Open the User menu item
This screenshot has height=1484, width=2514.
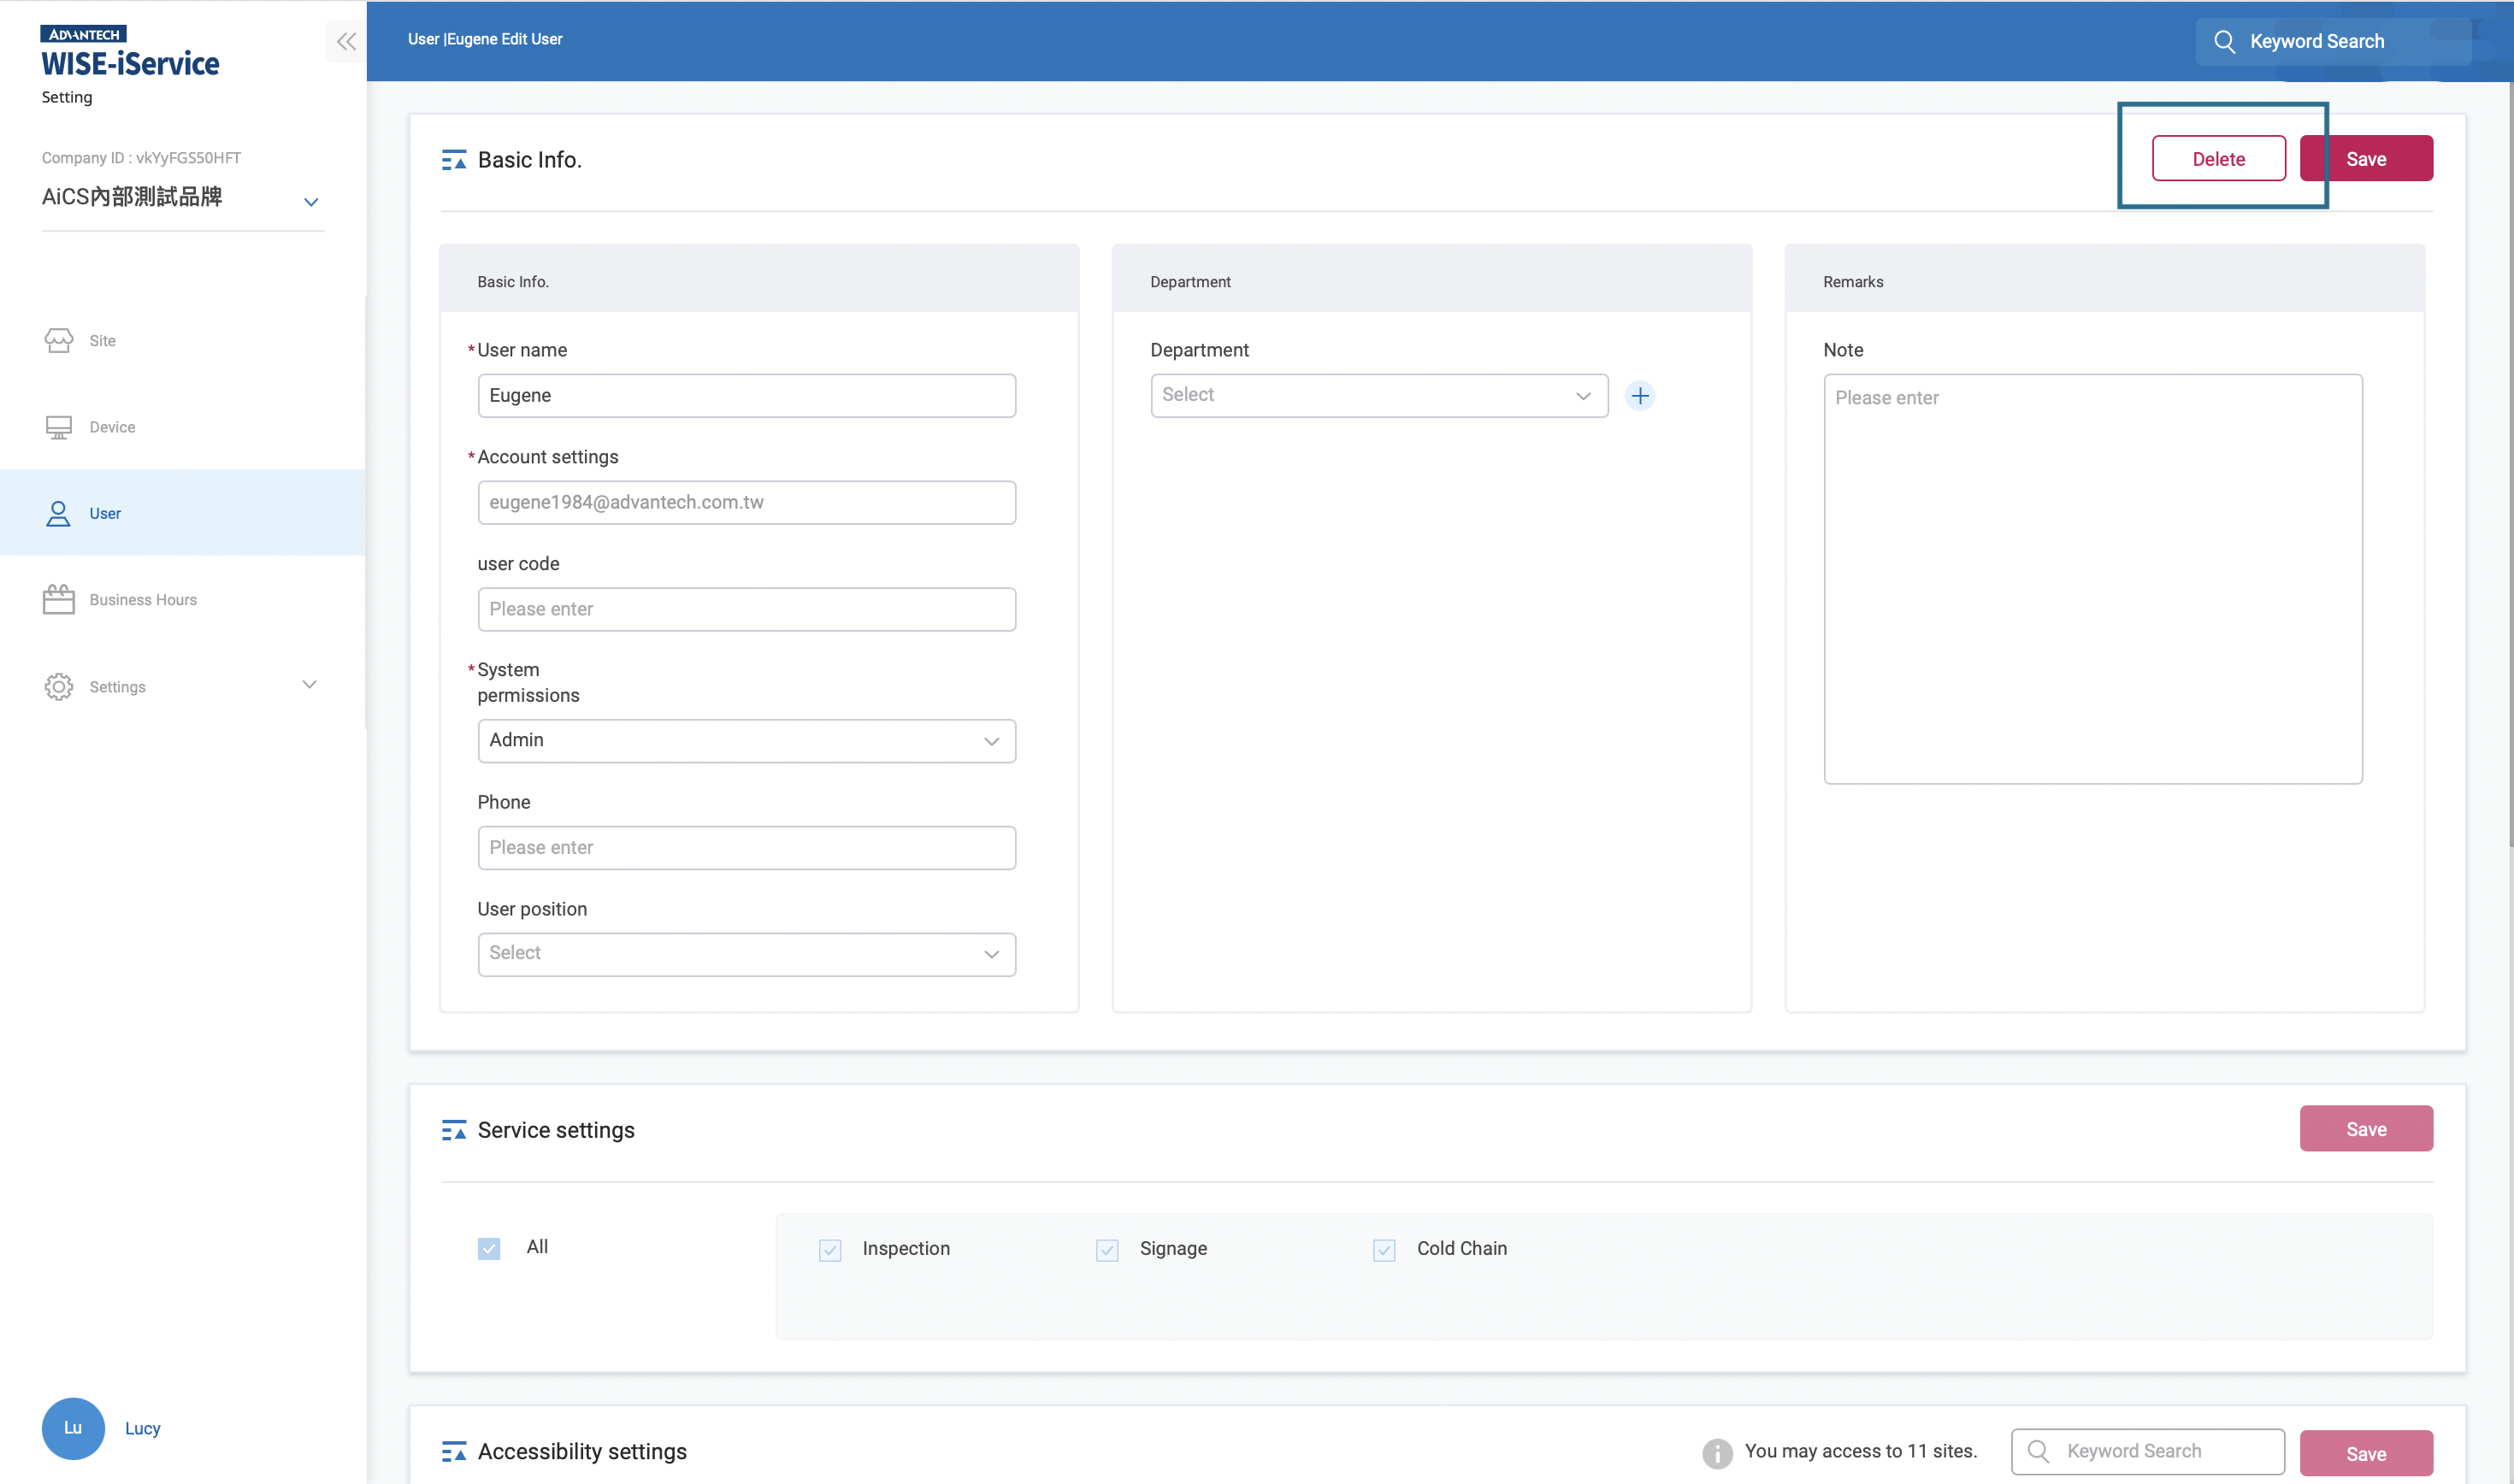coord(105,513)
